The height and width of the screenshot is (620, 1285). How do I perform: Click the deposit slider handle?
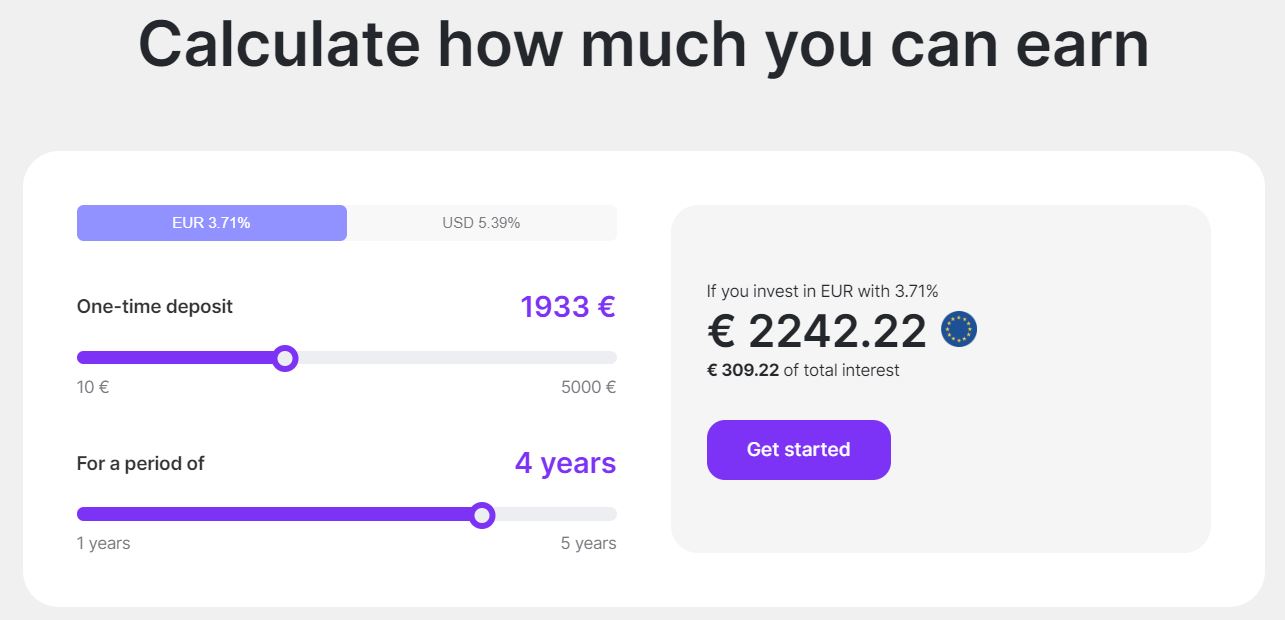pos(287,357)
